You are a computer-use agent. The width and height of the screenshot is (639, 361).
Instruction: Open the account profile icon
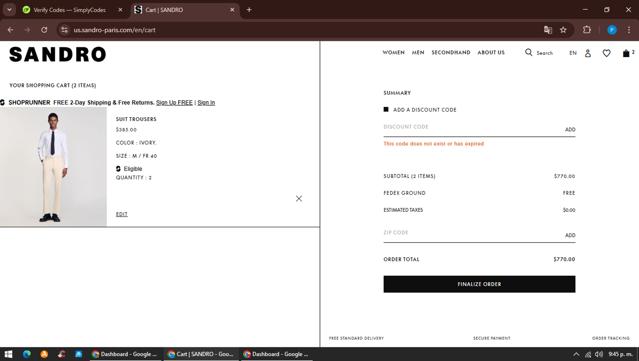[588, 53]
